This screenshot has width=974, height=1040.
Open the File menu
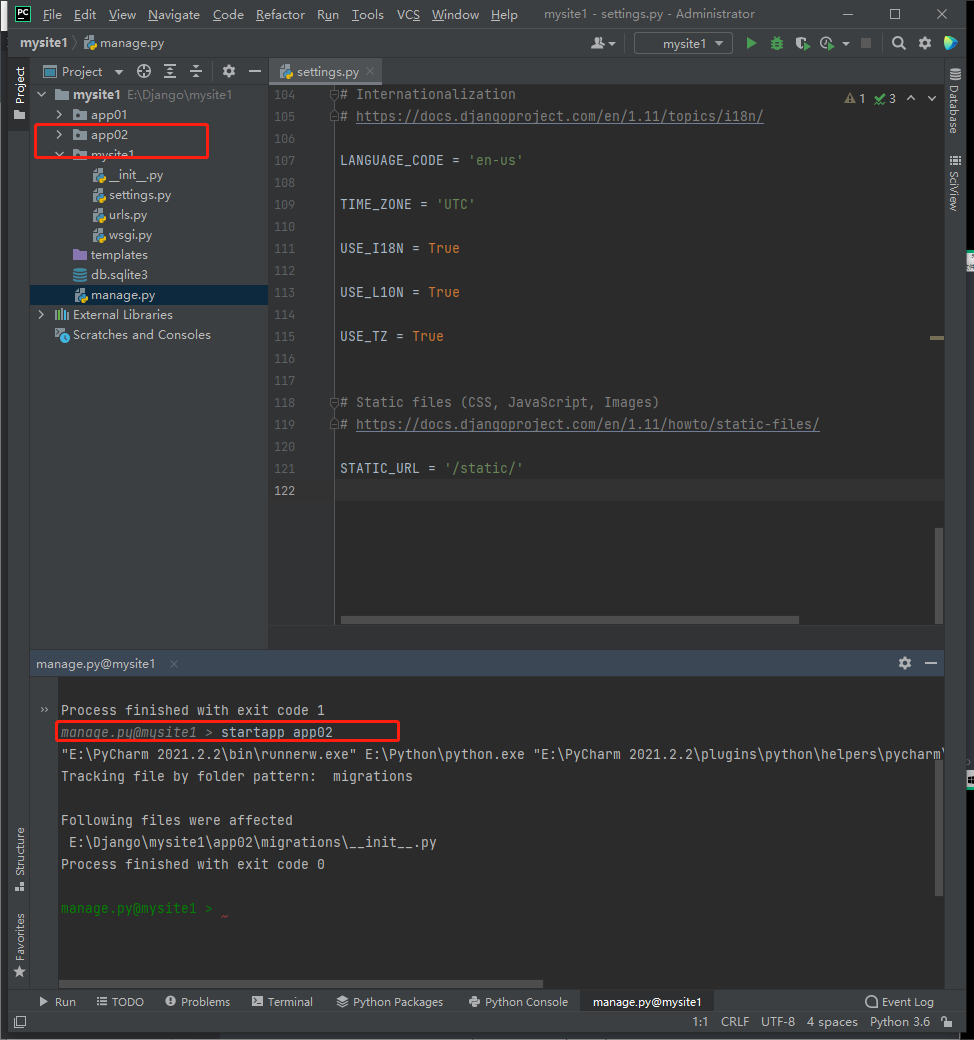click(52, 15)
